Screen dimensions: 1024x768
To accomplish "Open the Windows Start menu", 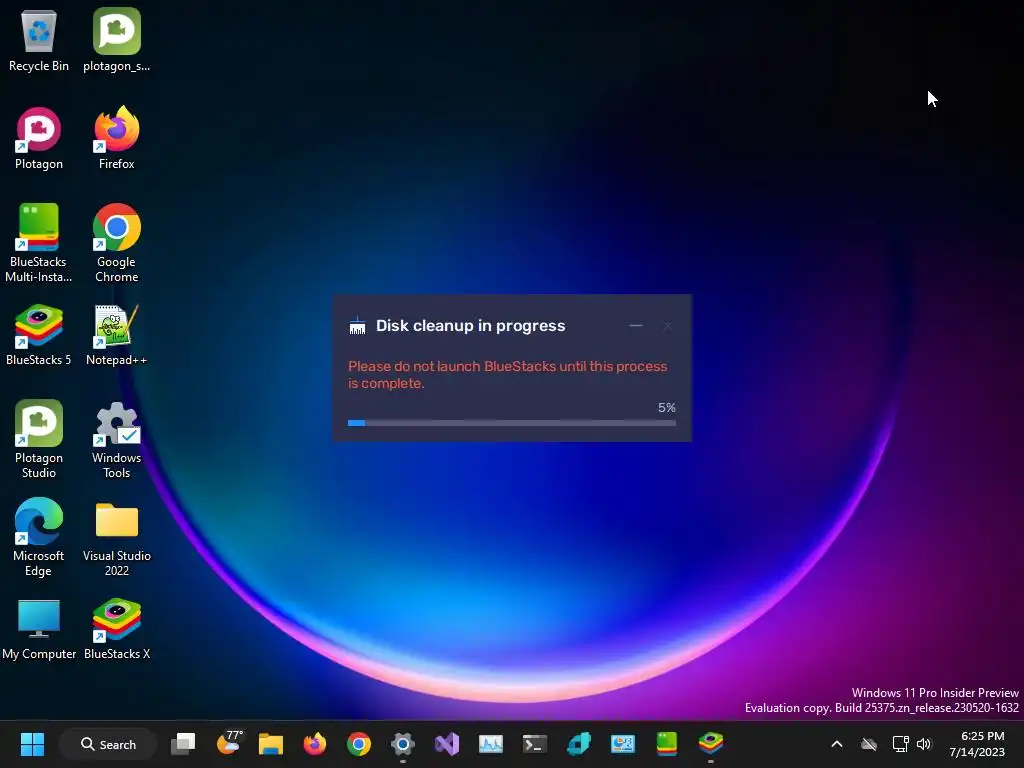I will coord(32,744).
